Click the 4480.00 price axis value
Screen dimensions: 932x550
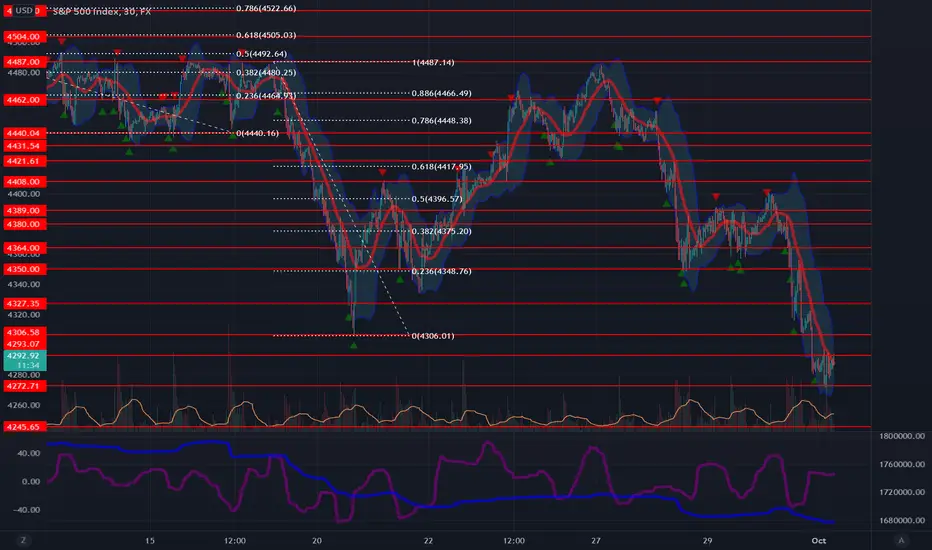23,73
